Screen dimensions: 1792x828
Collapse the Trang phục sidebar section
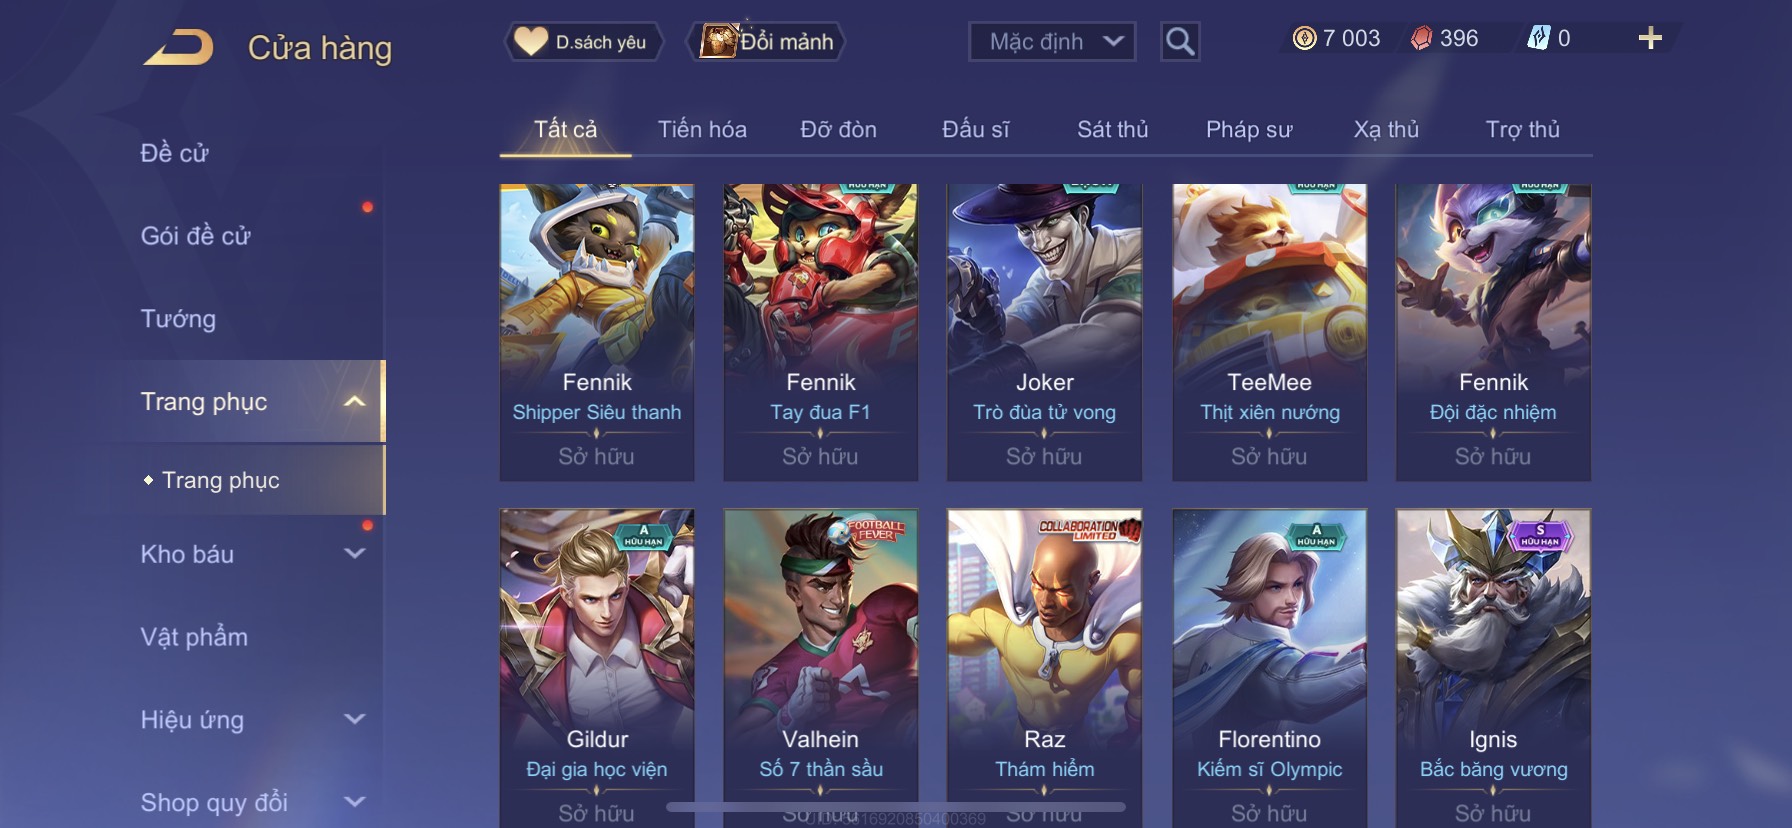(355, 401)
